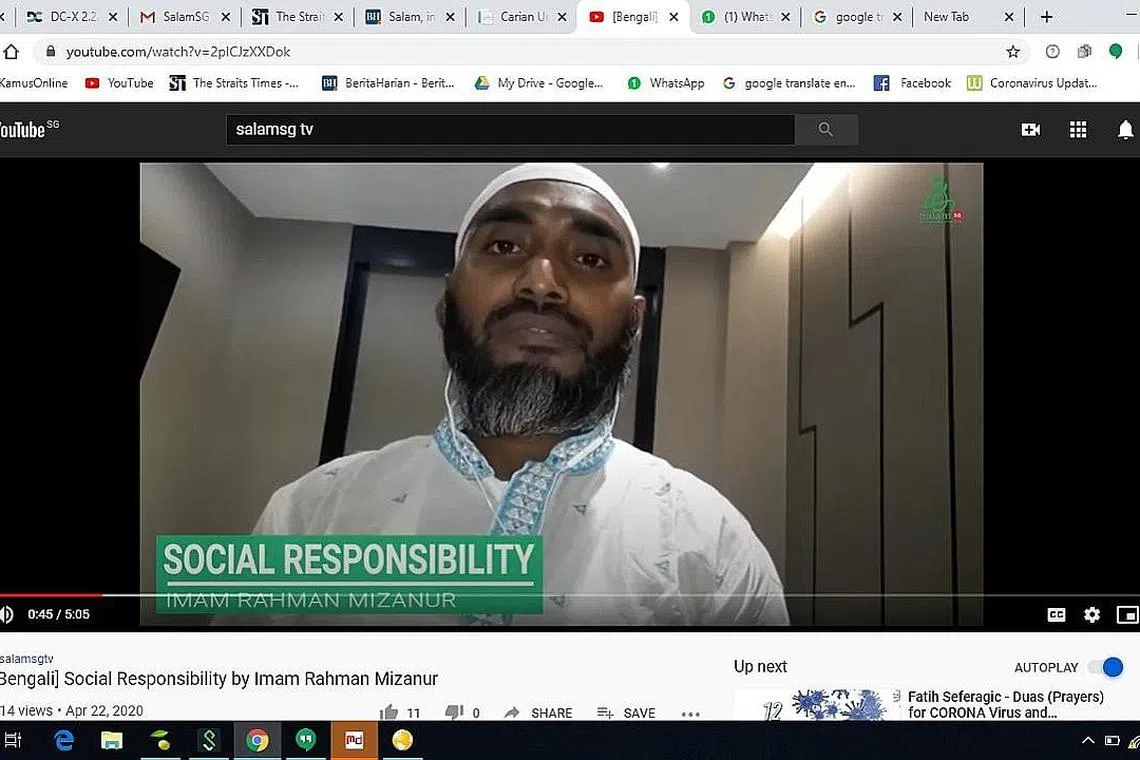This screenshot has height=760, width=1140.
Task: Toggle the Autoplay switch
Action: click(1106, 667)
